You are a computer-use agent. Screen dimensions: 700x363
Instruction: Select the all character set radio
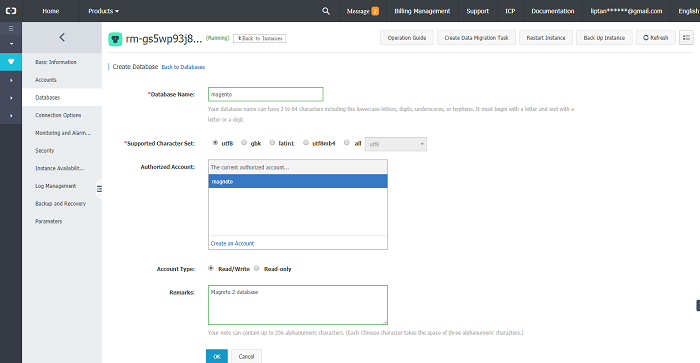click(346, 142)
